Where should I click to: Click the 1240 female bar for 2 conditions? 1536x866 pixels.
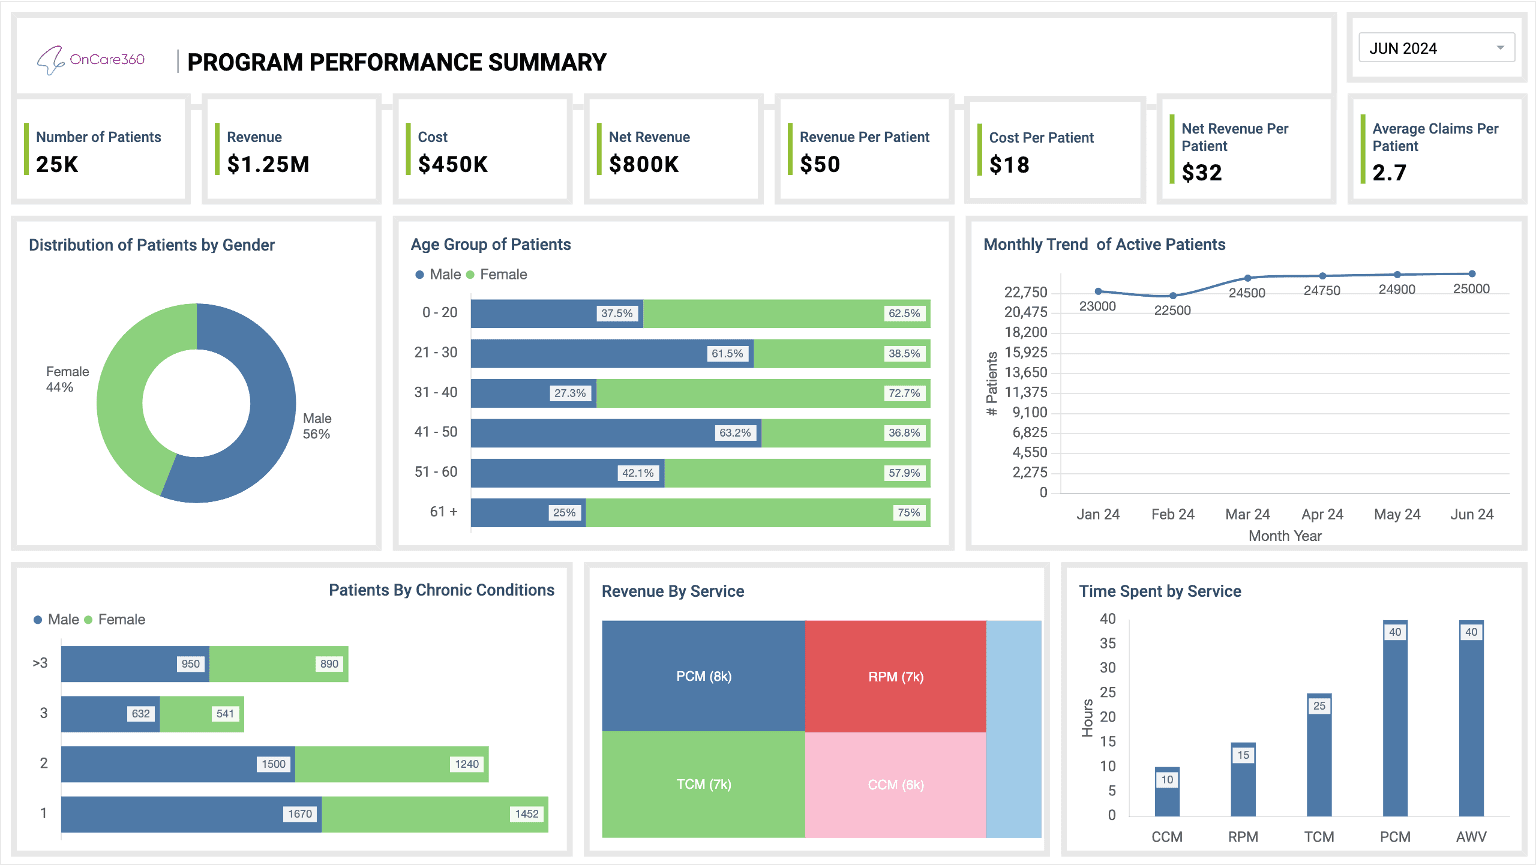point(392,764)
